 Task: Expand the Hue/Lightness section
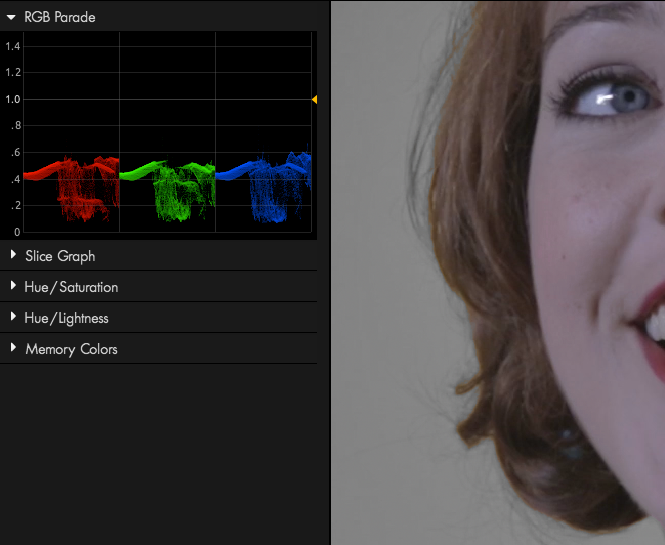[13, 316]
